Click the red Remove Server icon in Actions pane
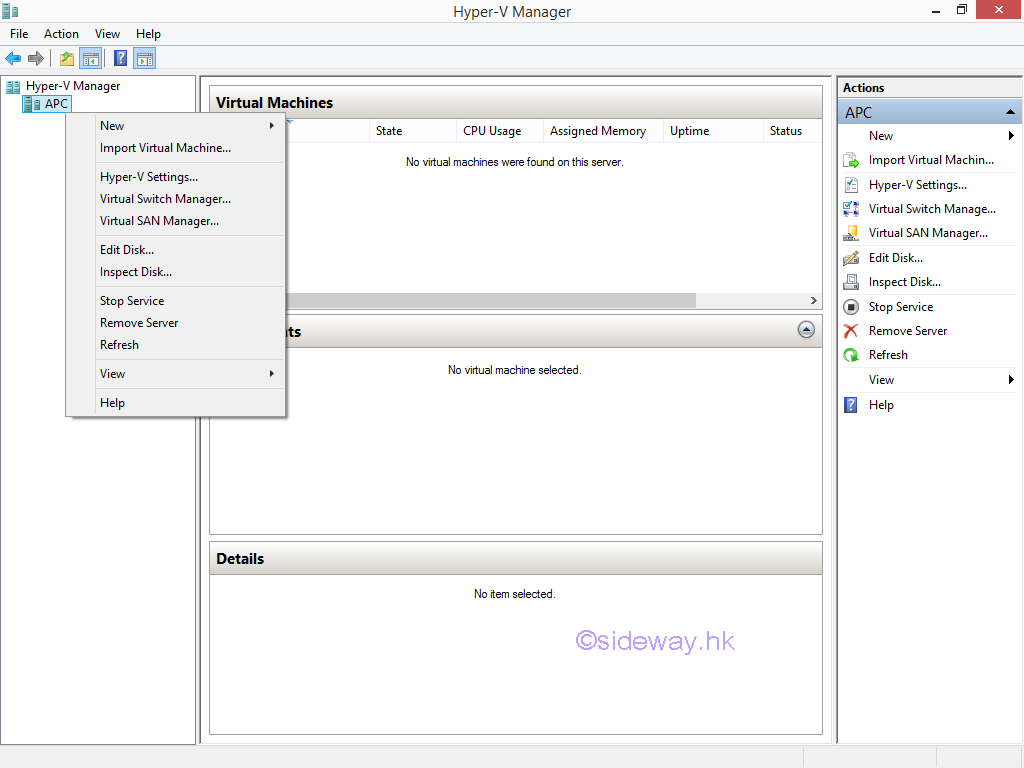 [851, 331]
